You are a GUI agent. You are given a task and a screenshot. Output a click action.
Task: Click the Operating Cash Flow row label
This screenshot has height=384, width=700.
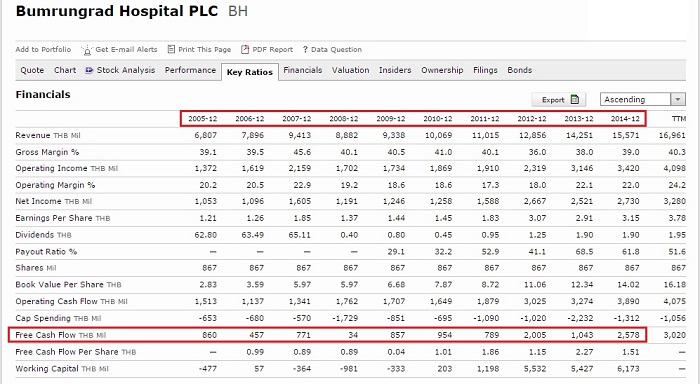tap(71, 302)
